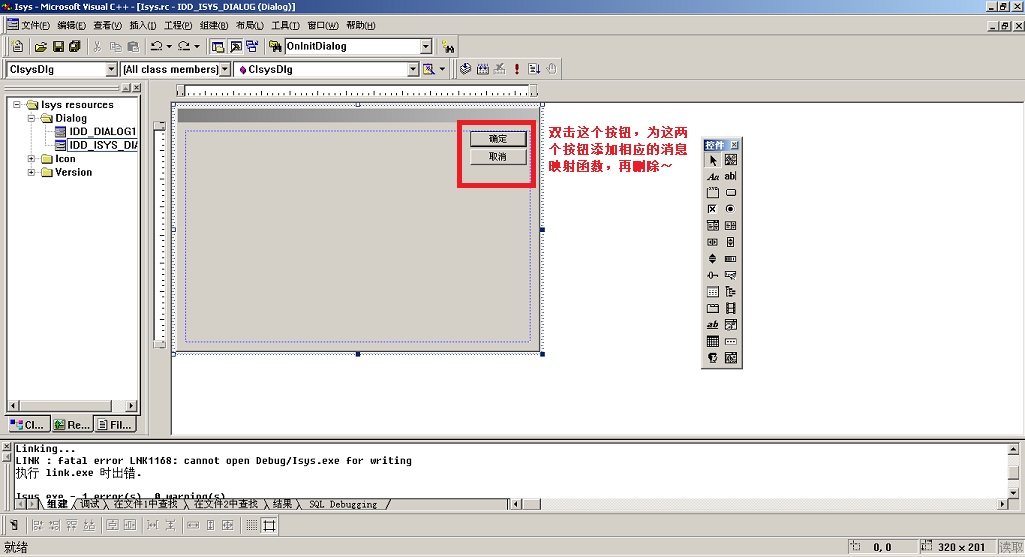Screen dimensions: 1025x557
Task: Select the Static Text control tool
Action: 713,177
